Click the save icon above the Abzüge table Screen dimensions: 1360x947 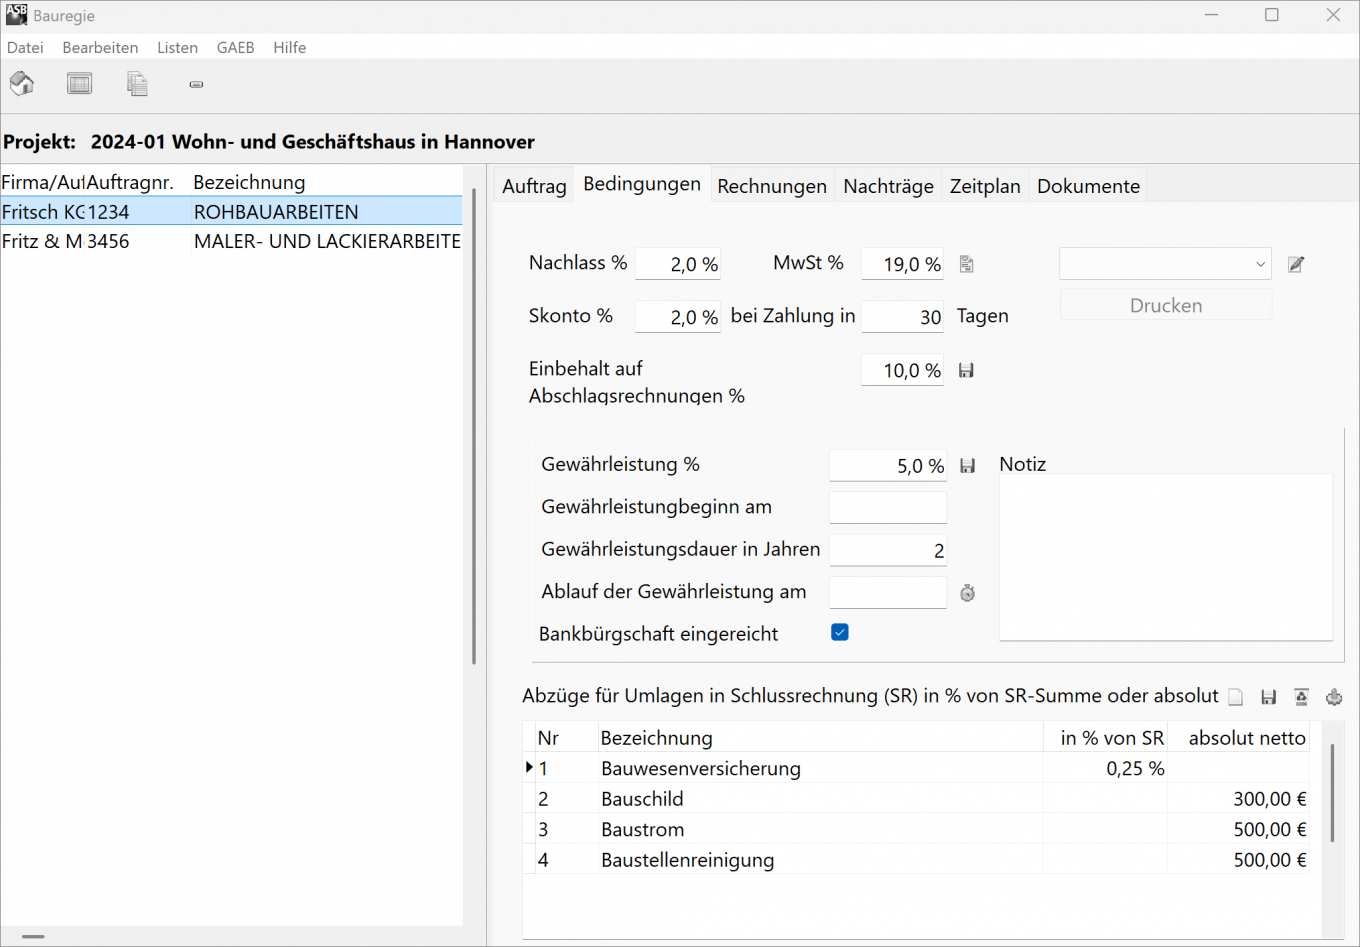click(x=1268, y=697)
